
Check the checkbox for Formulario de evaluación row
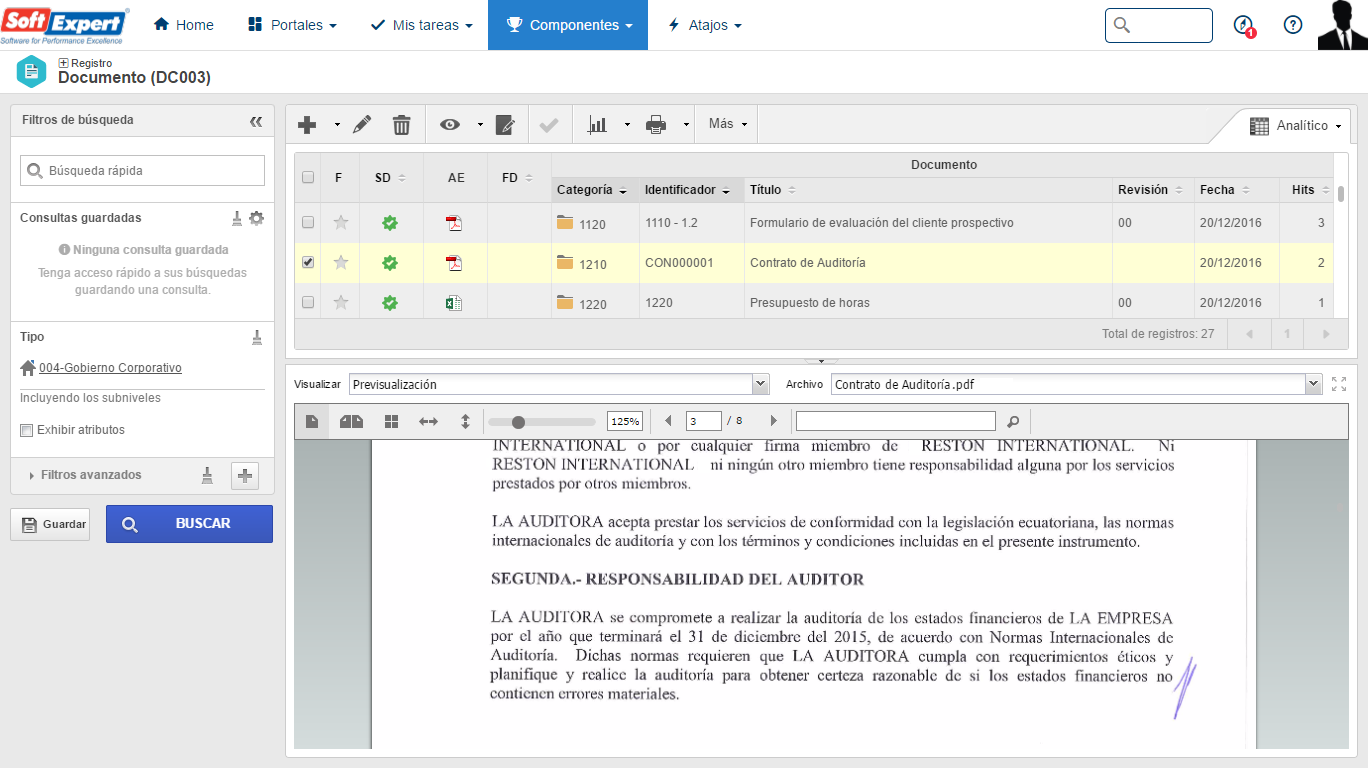coord(308,222)
